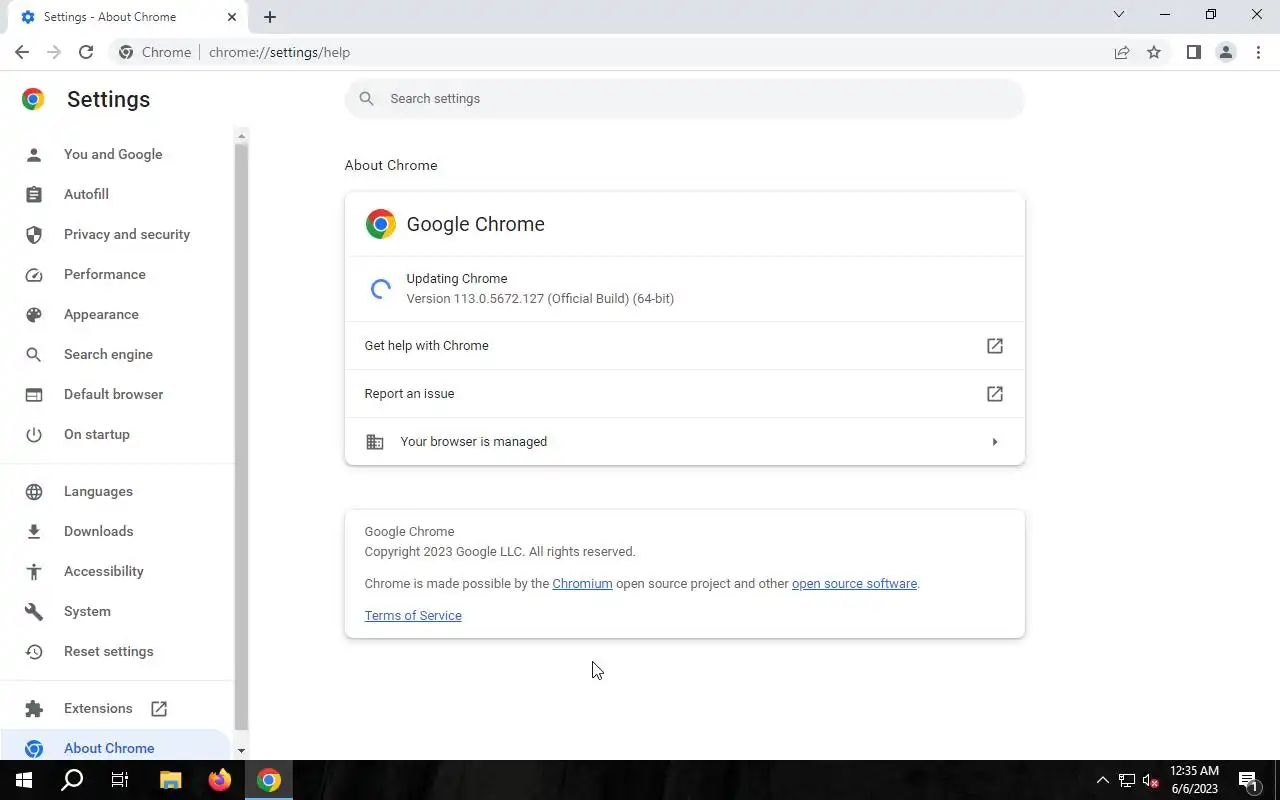Select About Chrome in the sidebar
The height and width of the screenshot is (800, 1280).
click(109, 748)
